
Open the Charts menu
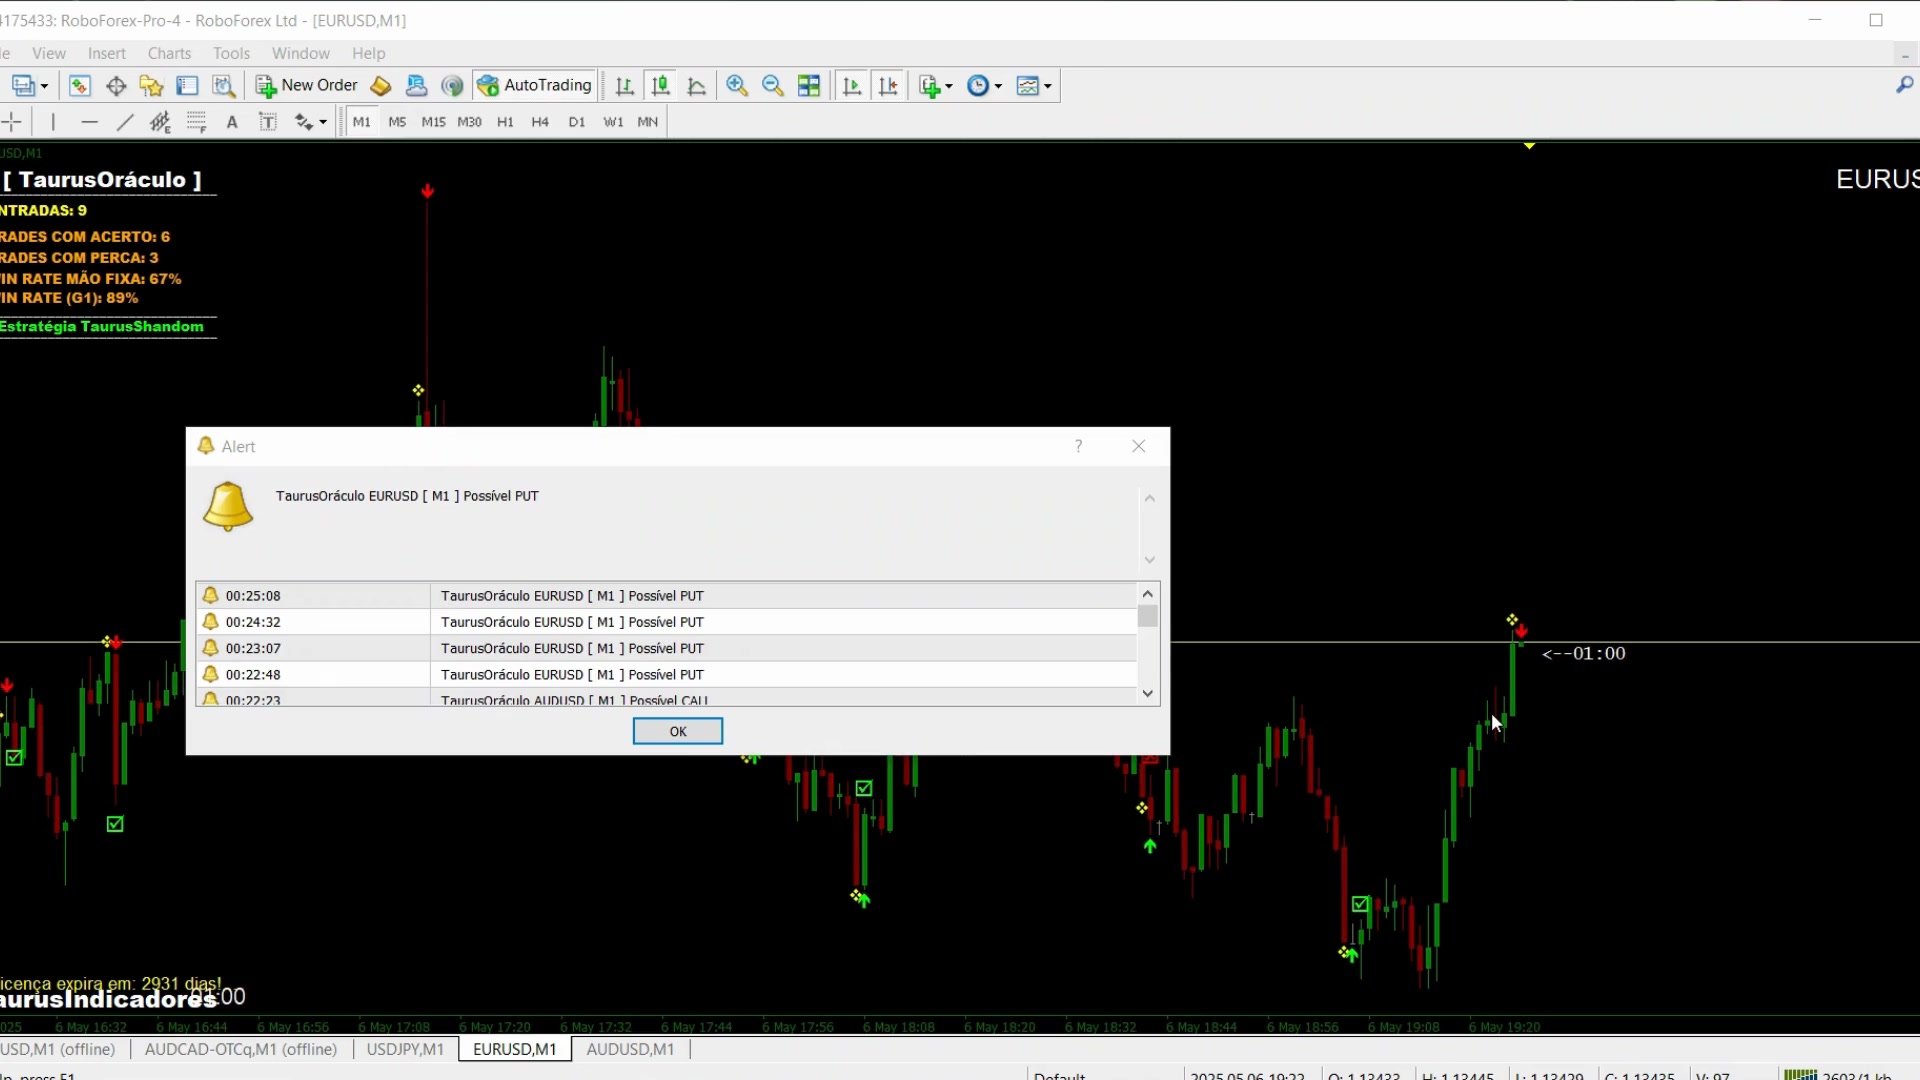pyautogui.click(x=169, y=53)
